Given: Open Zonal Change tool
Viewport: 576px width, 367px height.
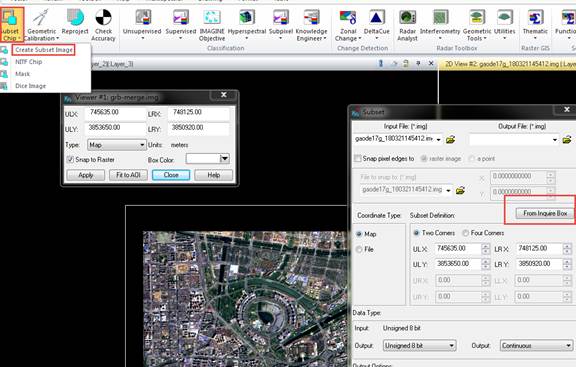Looking at the screenshot, I should coord(348,25).
